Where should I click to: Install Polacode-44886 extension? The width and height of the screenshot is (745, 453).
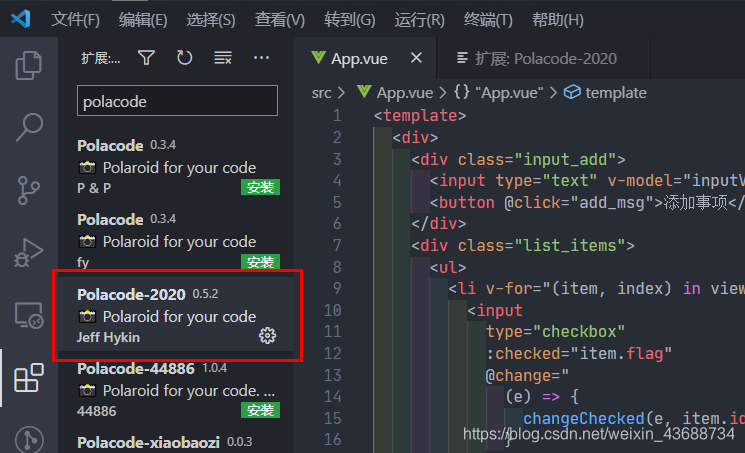pyautogui.click(x=260, y=410)
